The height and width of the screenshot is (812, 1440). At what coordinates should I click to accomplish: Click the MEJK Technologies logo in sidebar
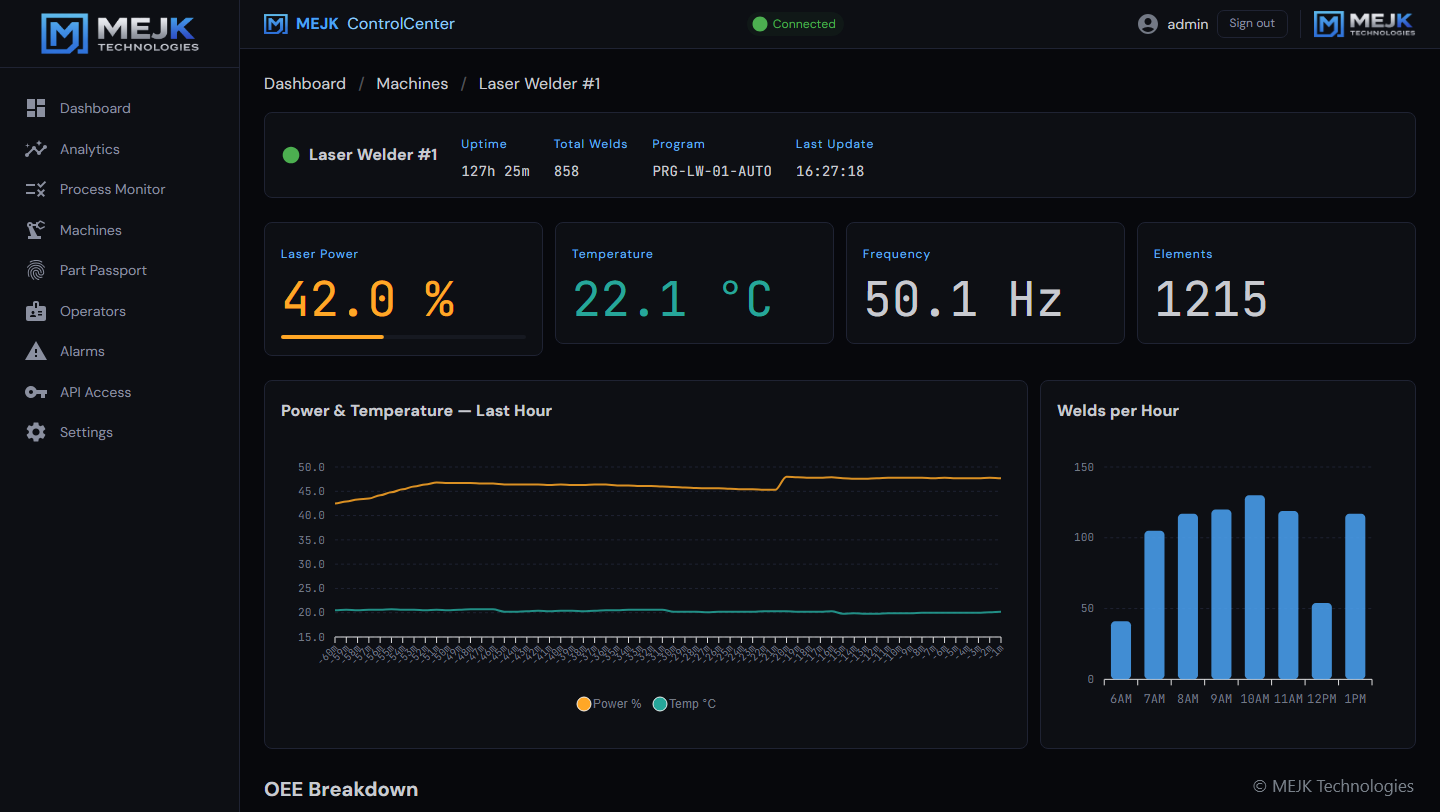(x=120, y=34)
